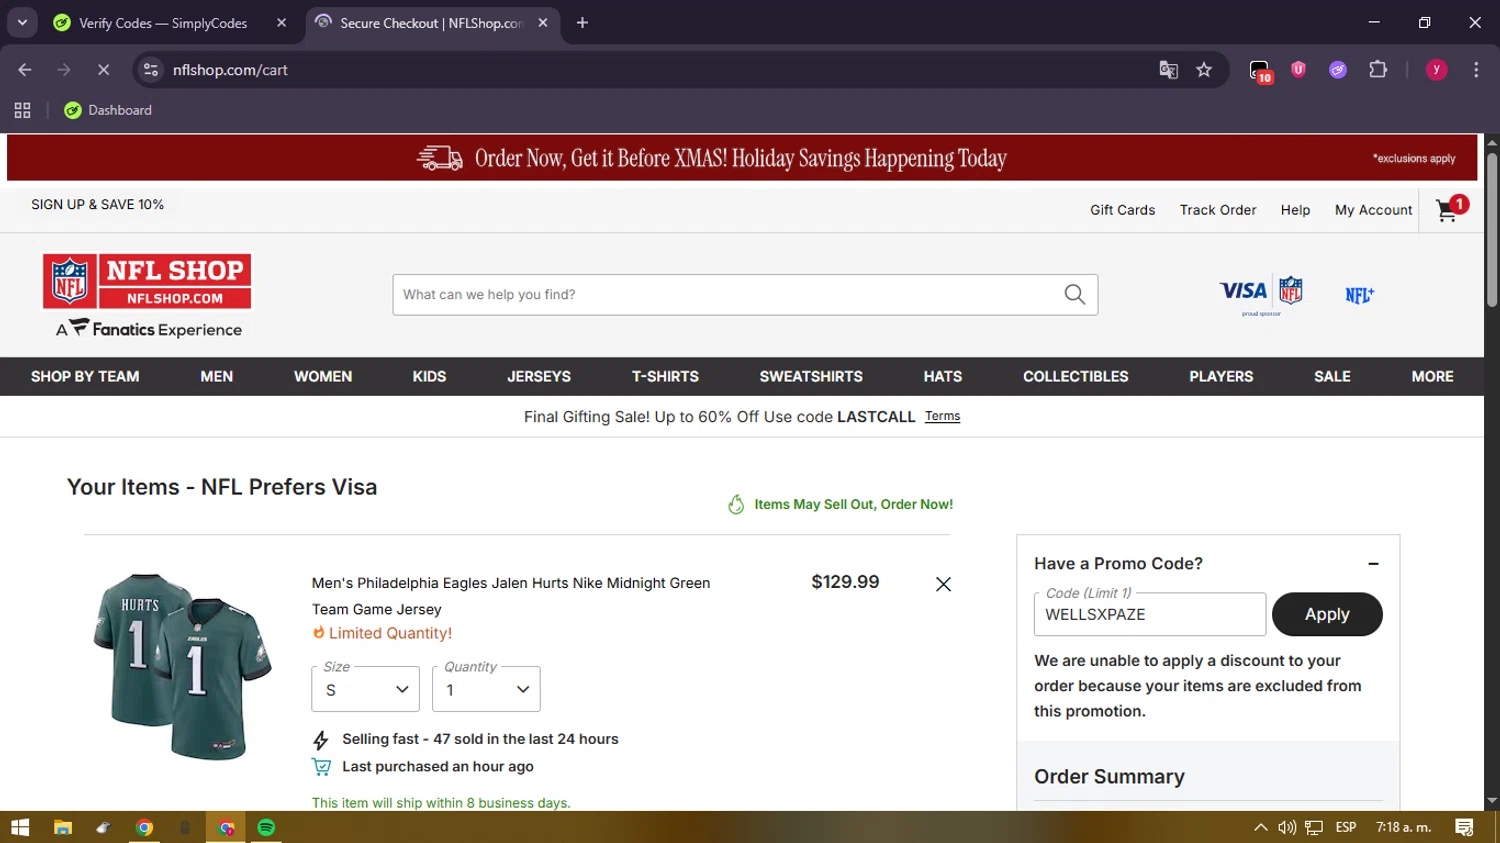Click the purple circular extension icon
The height and width of the screenshot is (843, 1500).
pyautogui.click(x=1338, y=70)
